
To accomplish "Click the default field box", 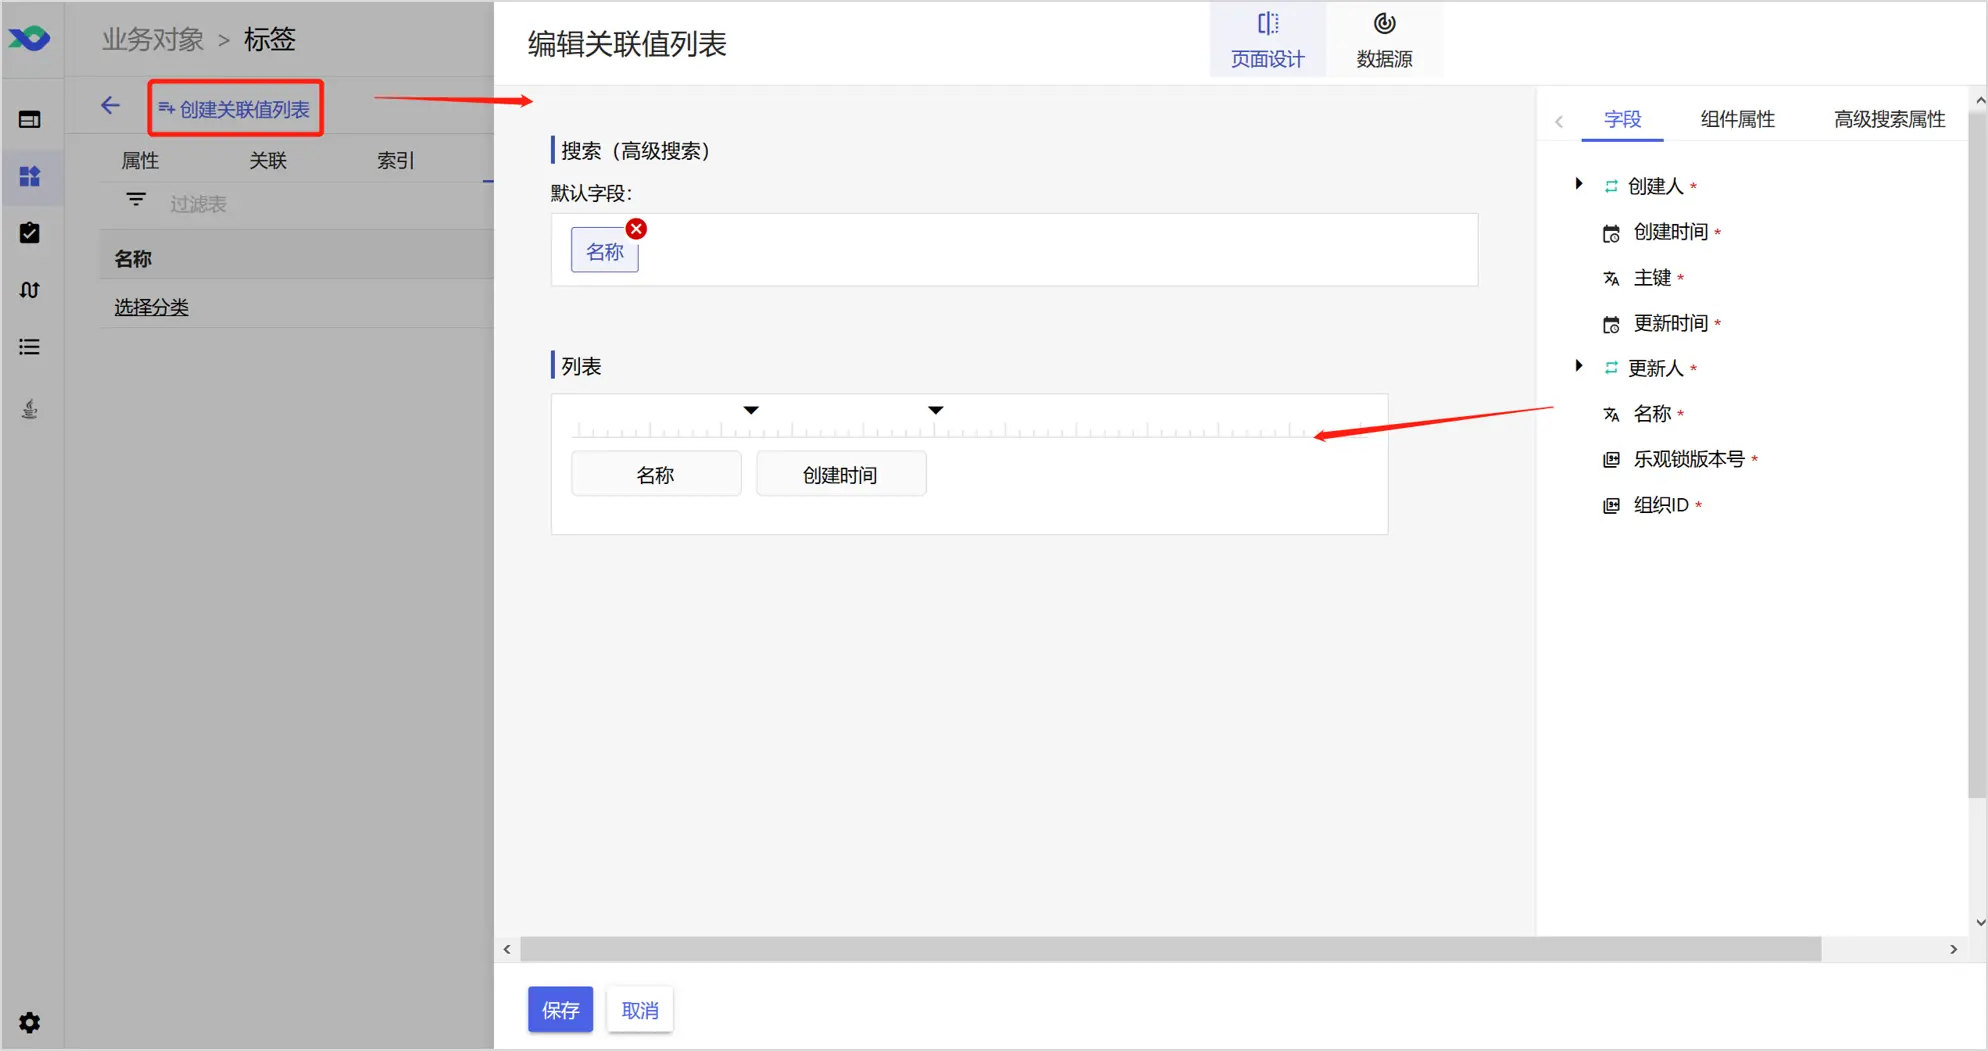I will (x=1014, y=250).
